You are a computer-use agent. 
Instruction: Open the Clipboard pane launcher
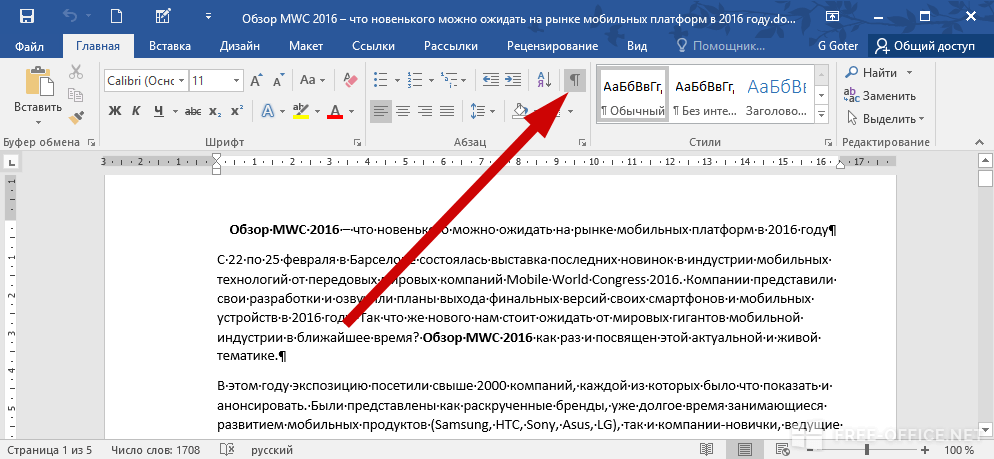coord(91,143)
